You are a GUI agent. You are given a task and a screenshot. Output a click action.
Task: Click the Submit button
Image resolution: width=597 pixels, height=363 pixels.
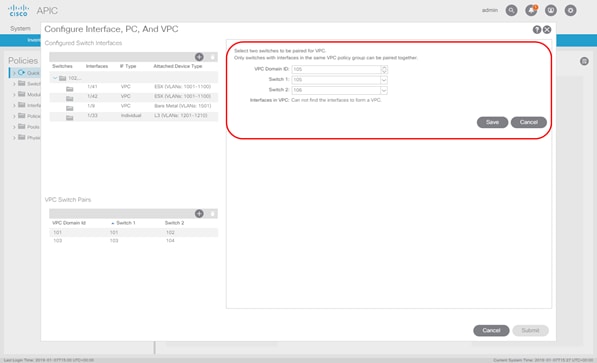[x=530, y=331]
